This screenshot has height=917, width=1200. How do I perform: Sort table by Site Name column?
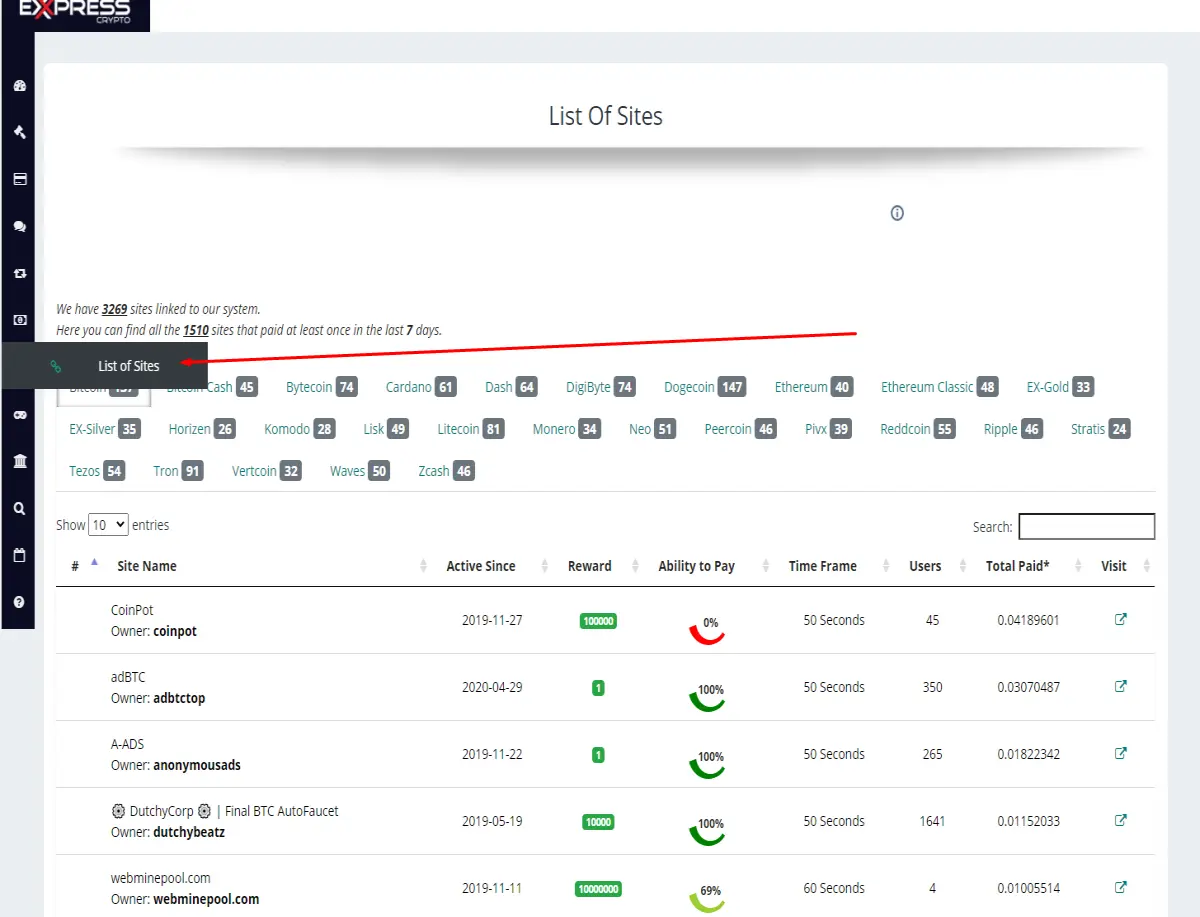click(x=147, y=566)
